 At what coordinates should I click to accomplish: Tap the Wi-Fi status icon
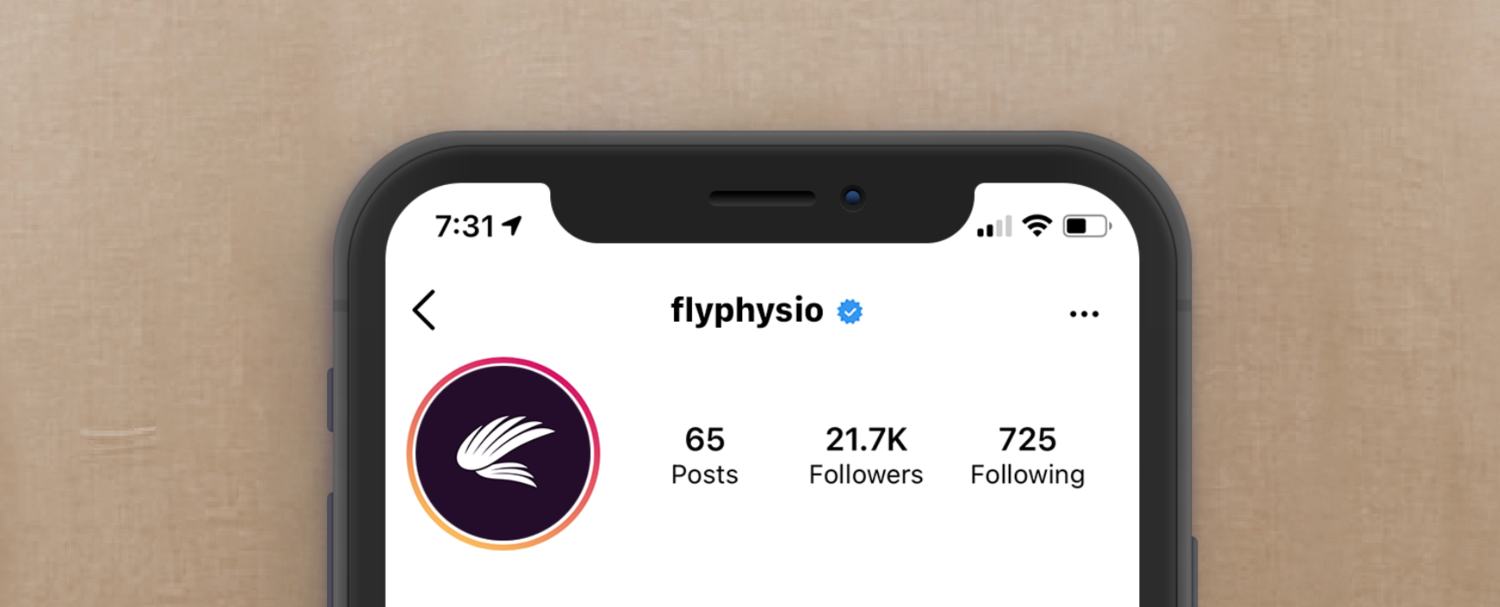[x=1037, y=226]
